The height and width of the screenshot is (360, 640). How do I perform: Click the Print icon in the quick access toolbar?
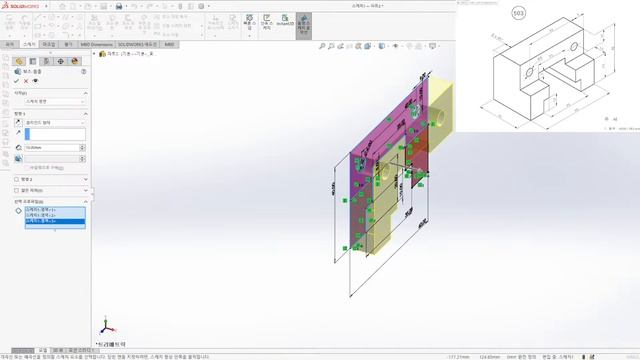[119, 6]
